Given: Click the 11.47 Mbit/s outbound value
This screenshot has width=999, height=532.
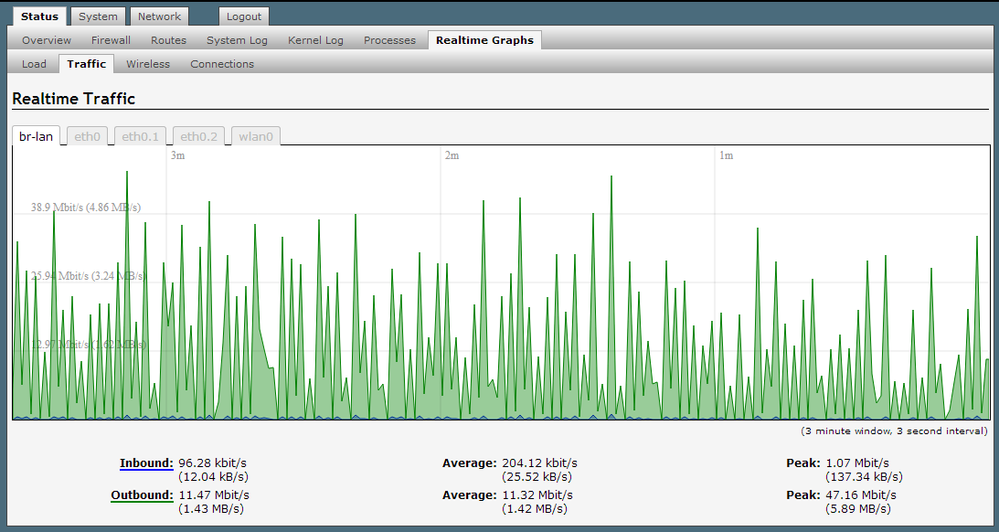Looking at the screenshot, I should pyautogui.click(x=214, y=495).
